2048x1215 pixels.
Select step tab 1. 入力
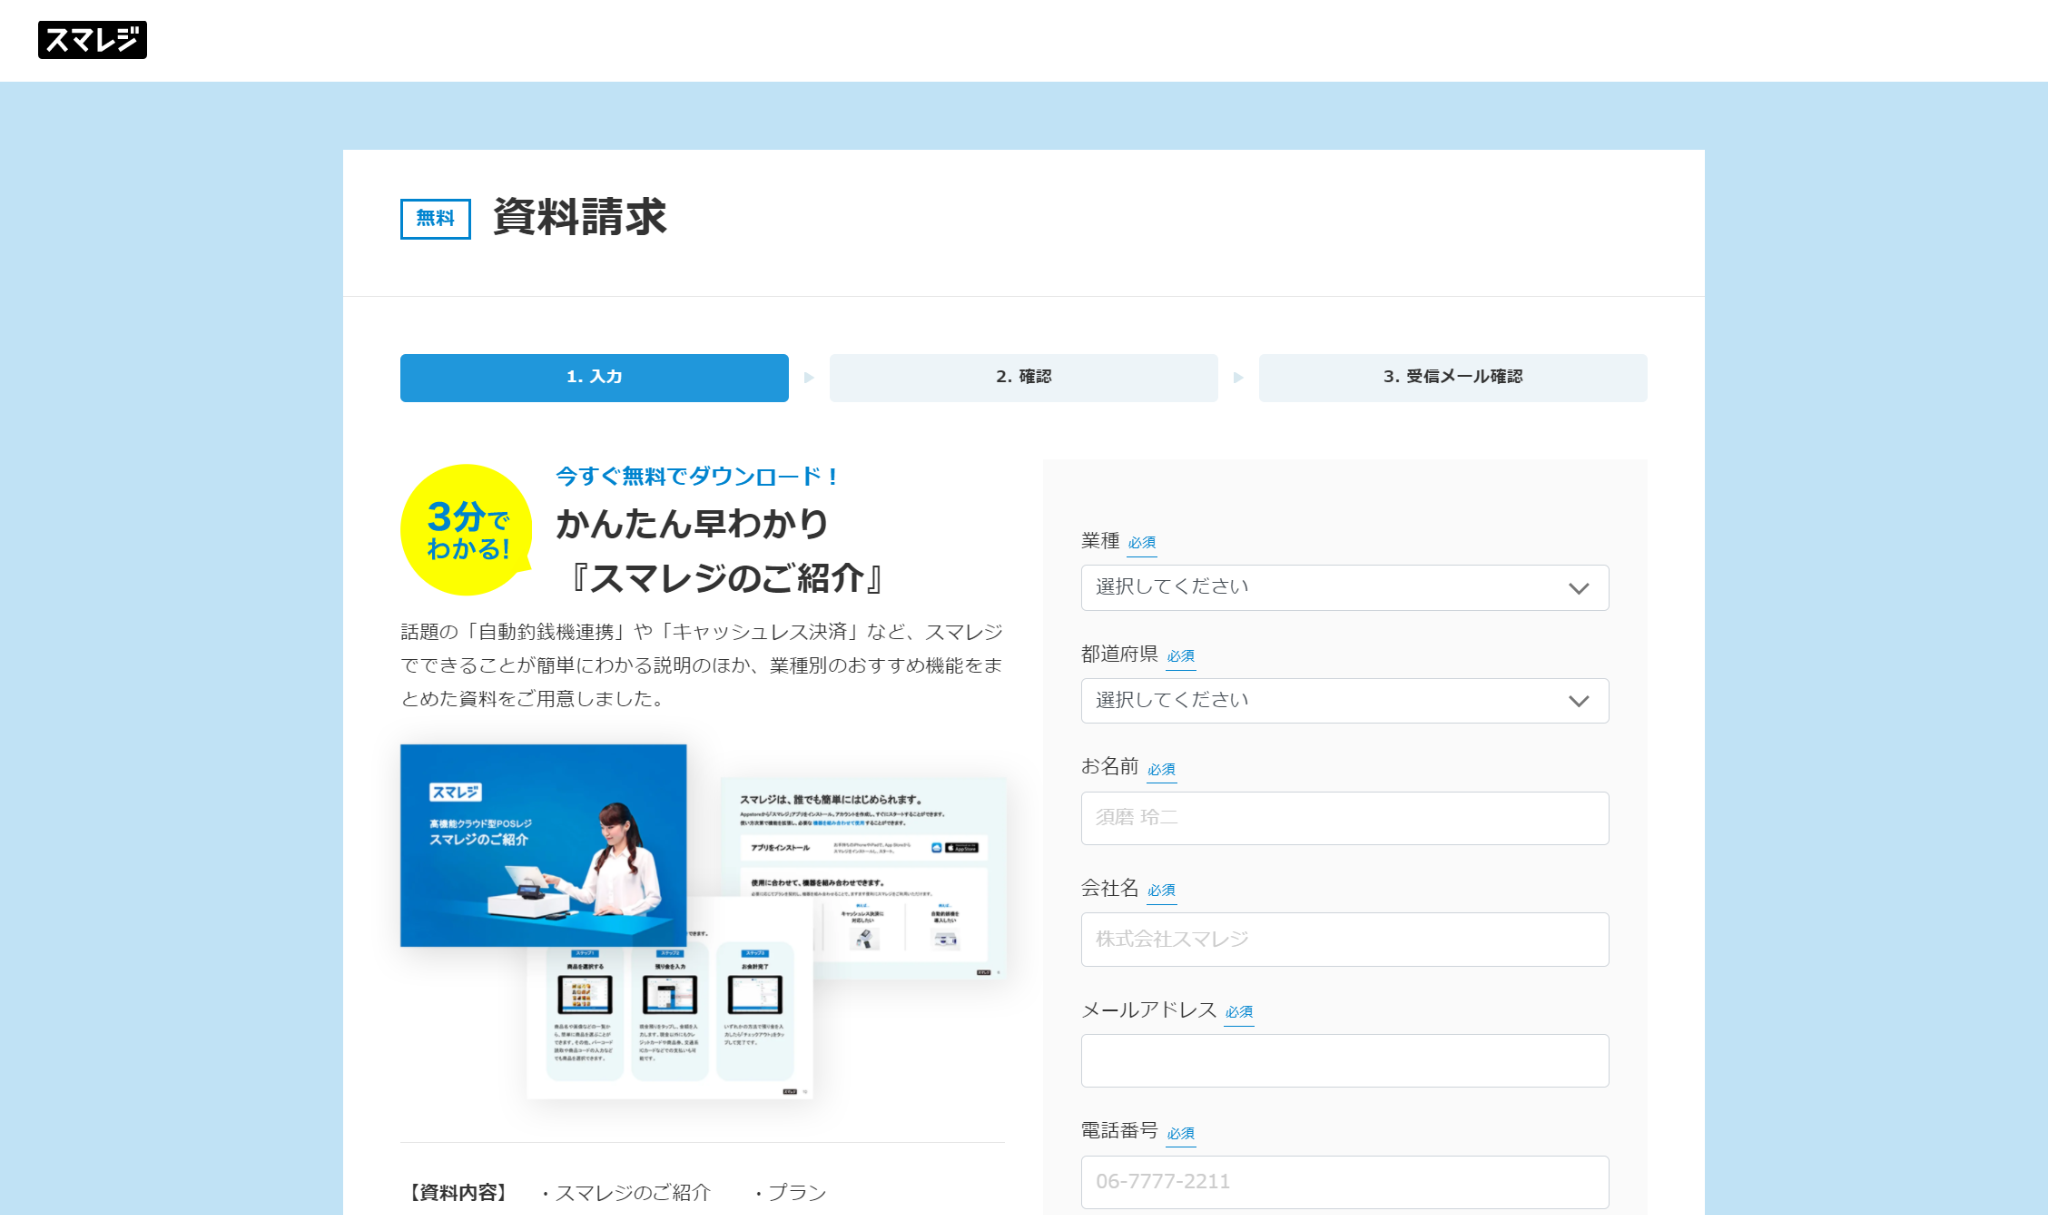click(x=594, y=377)
